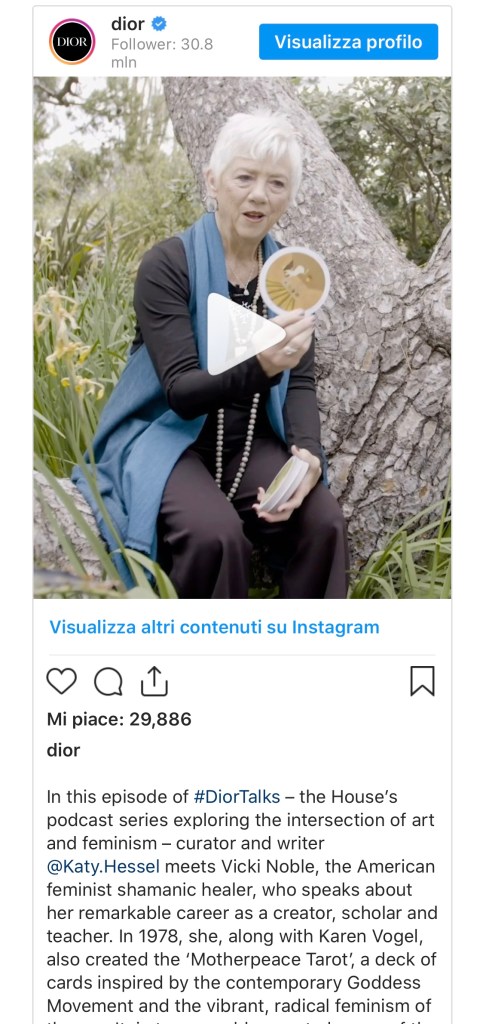This screenshot has width=495, height=1024.
Task: Tap the Follower: 30.8 mln text
Action: pyautogui.click(x=162, y=54)
